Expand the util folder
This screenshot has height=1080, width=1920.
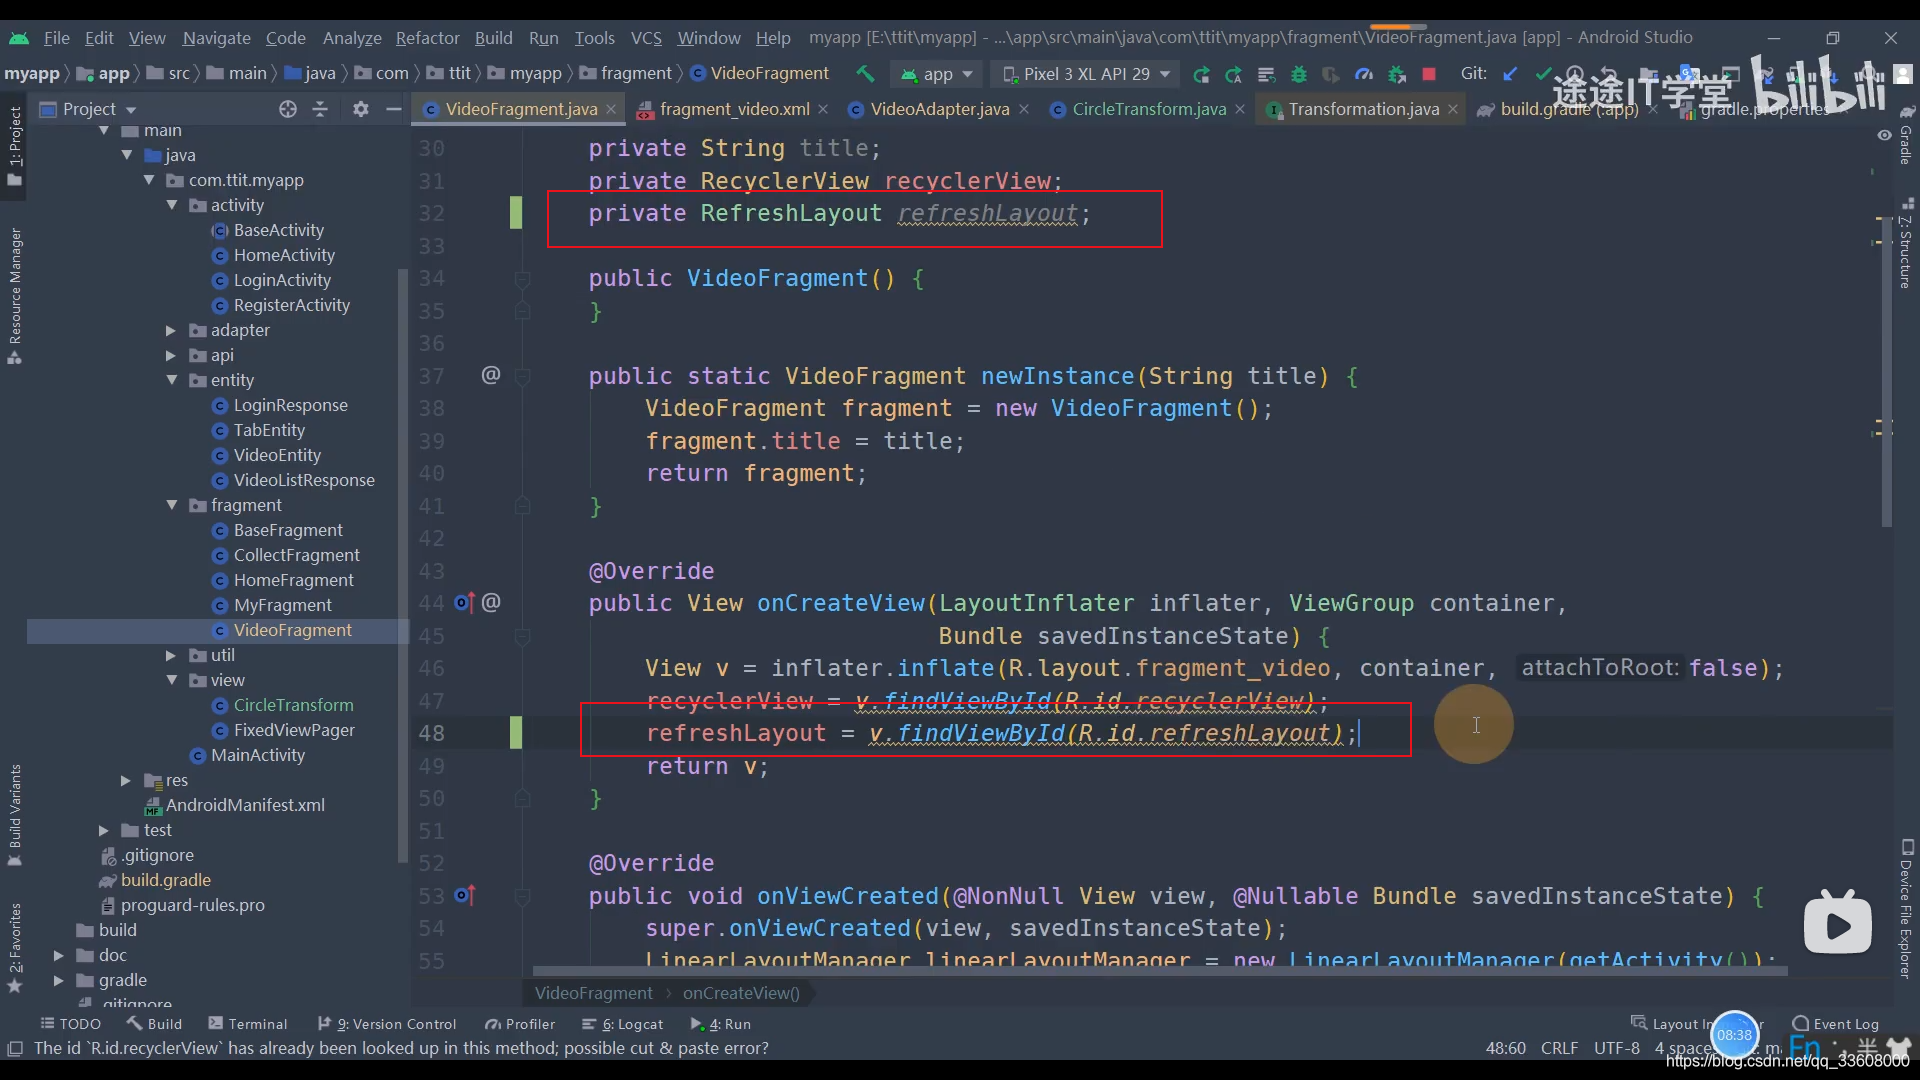pyautogui.click(x=171, y=655)
